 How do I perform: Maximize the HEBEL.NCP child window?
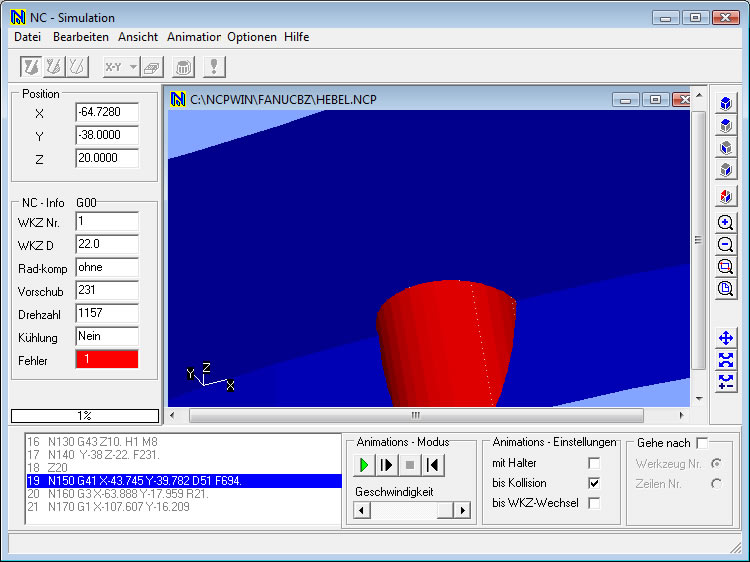pos(655,100)
